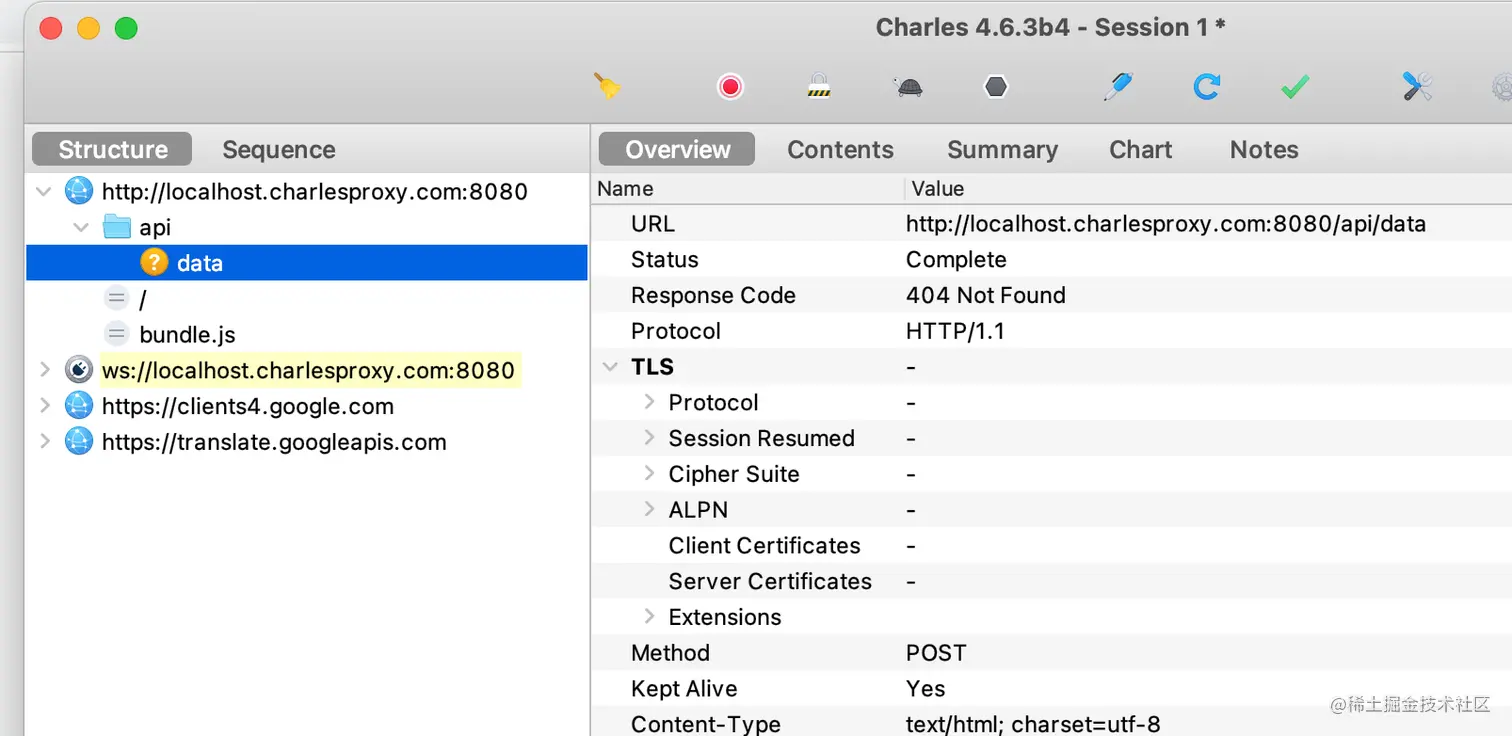Viewport: 1512px width, 736px height.
Task: Select the https://translate.googleapis.com entry
Action: [x=274, y=443]
